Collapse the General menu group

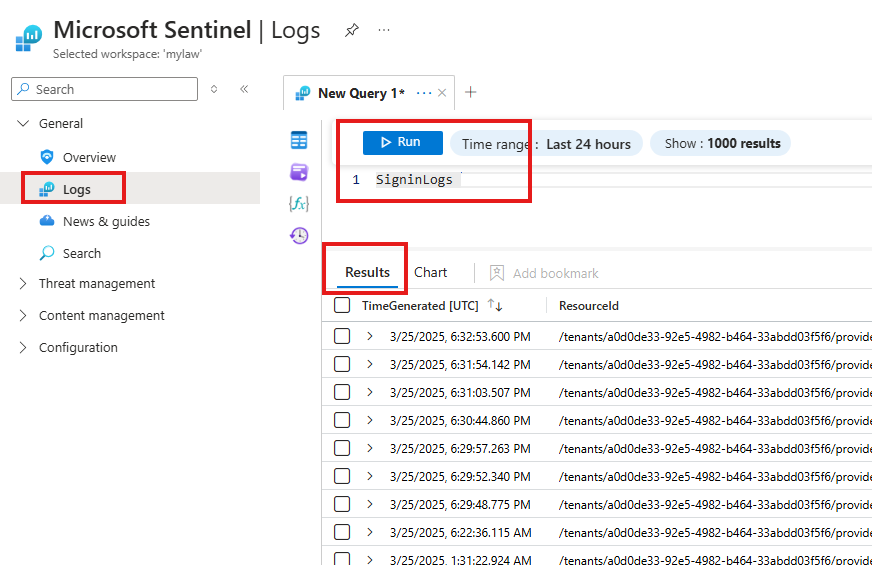tap(23, 123)
